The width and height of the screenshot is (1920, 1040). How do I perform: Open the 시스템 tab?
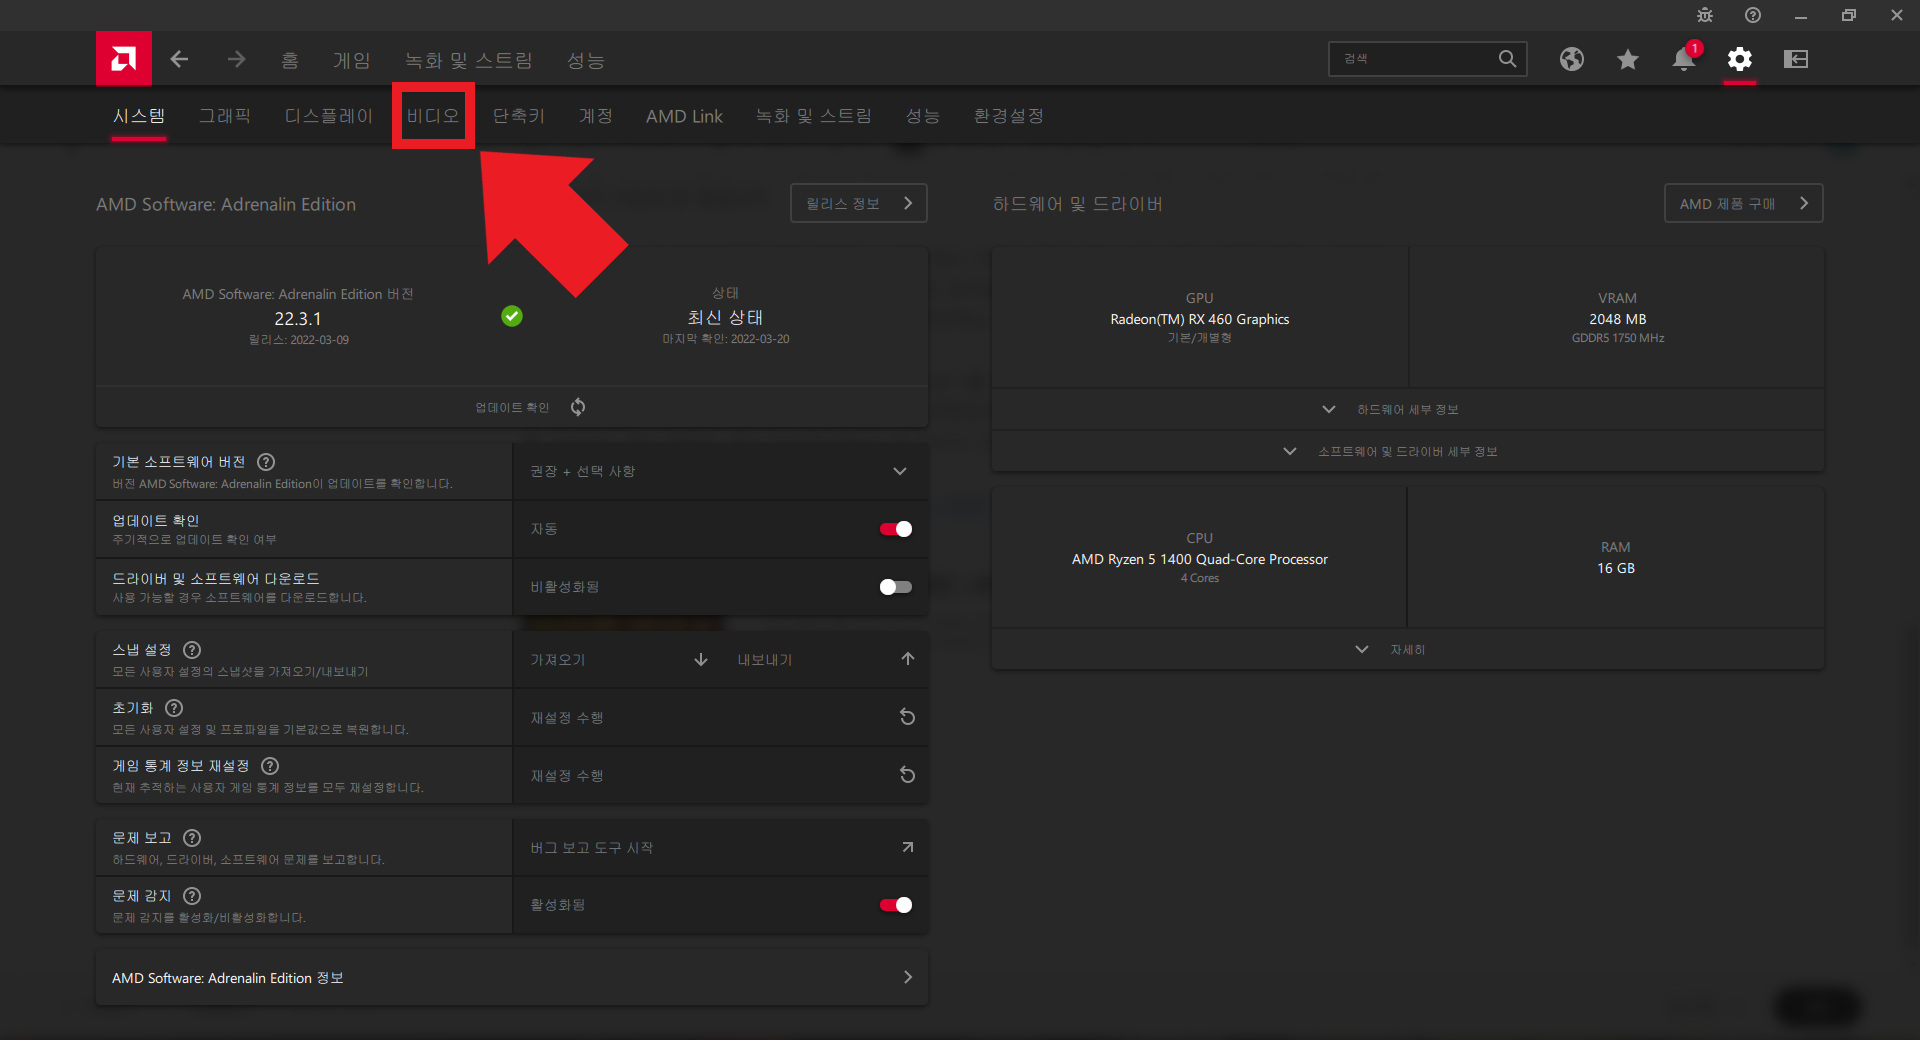[x=139, y=116]
